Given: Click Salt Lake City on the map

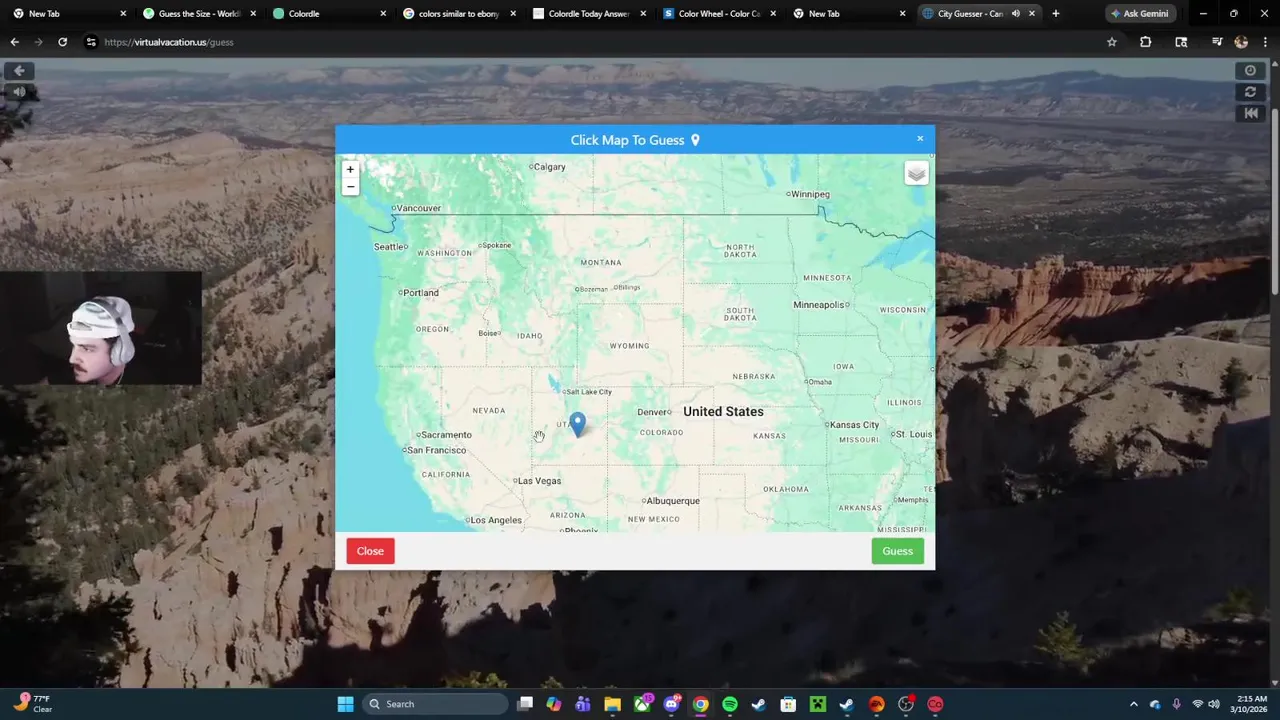Looking at the screenshot, I should tap(588, 392).
